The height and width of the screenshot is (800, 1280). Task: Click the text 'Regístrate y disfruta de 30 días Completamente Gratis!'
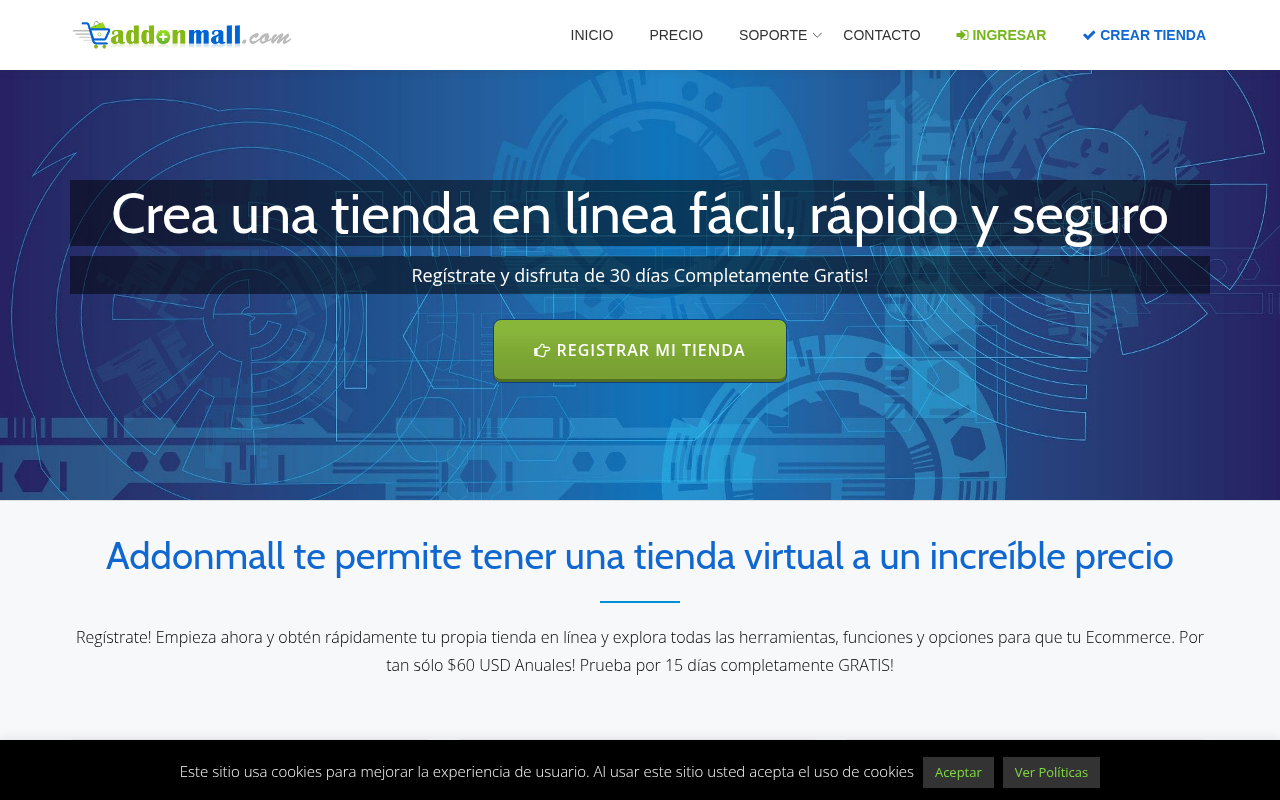pyautogui.click(x=640, y=275)
